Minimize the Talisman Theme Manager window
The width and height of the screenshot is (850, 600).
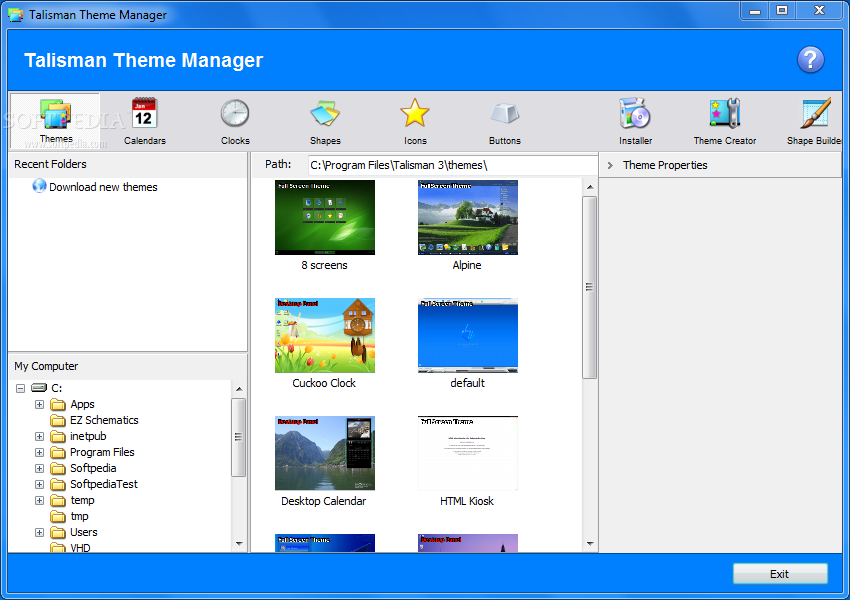tap(755, 10)
